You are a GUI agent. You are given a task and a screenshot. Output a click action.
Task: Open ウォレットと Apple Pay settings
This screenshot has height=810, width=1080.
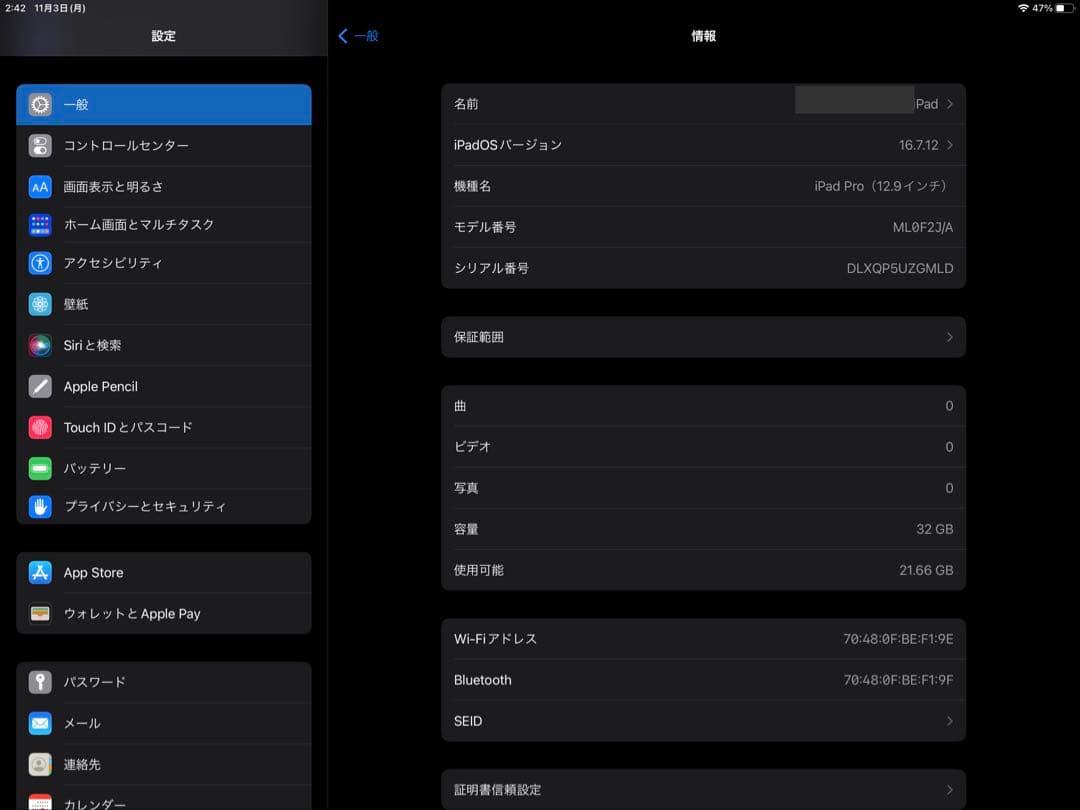(x=39, y=613)
